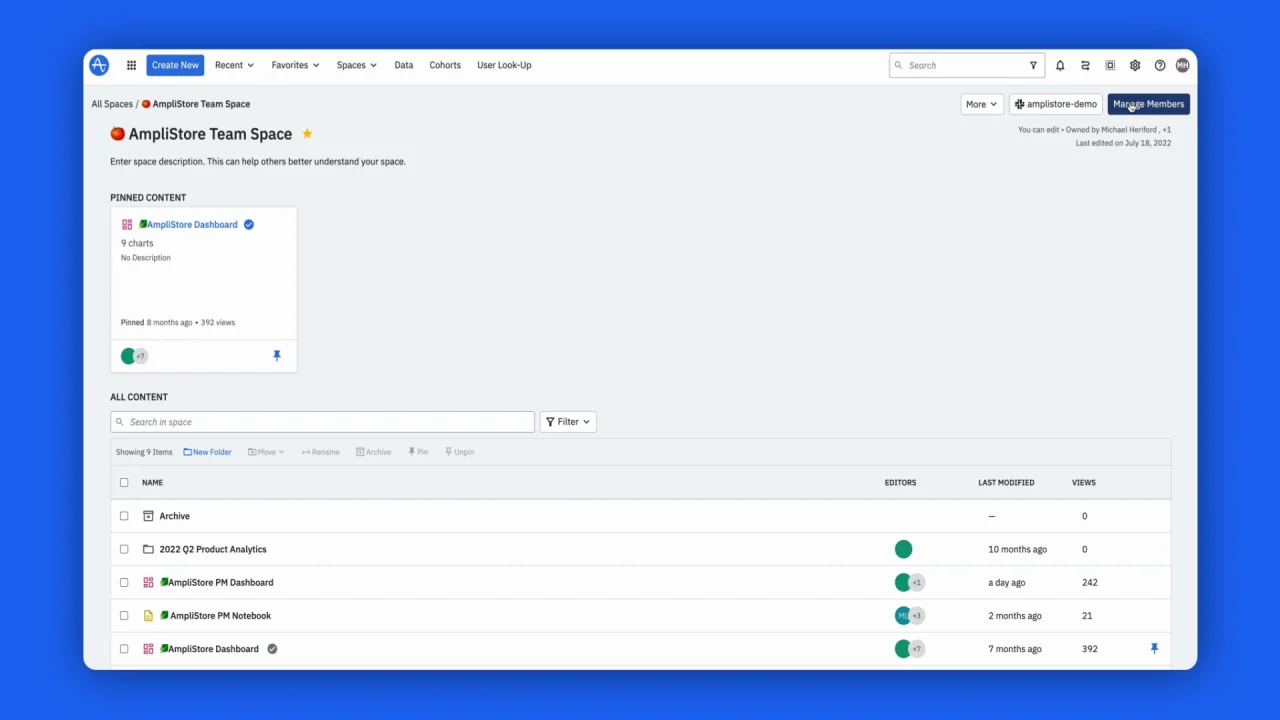1280x720 pixels.
Task: Click the Pin toolbar button
Action: click(x=418, y=452)
